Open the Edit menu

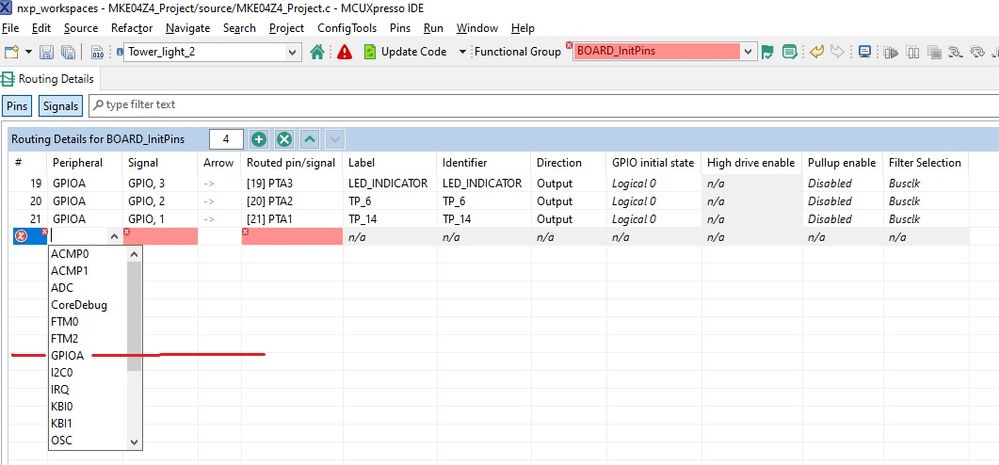click(41, 28)
